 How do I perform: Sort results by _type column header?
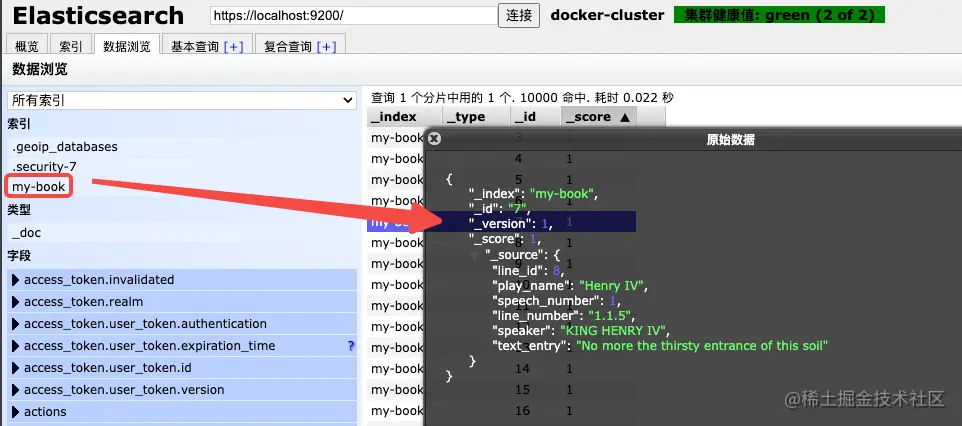tap(476, 117)
